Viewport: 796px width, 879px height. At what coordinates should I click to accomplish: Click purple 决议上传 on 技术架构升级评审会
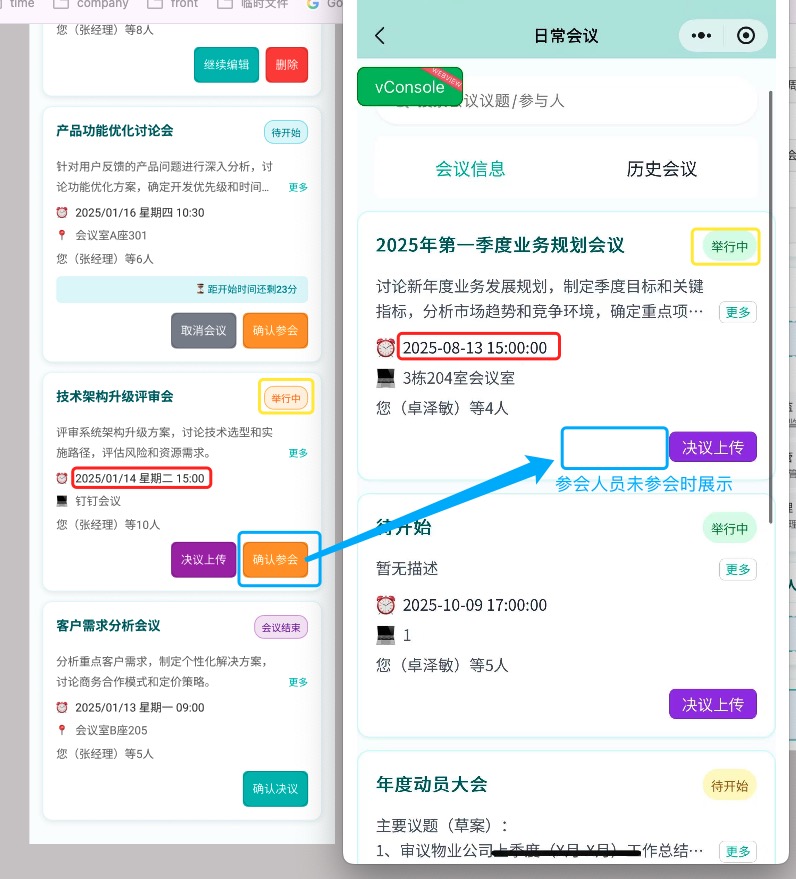203,559
